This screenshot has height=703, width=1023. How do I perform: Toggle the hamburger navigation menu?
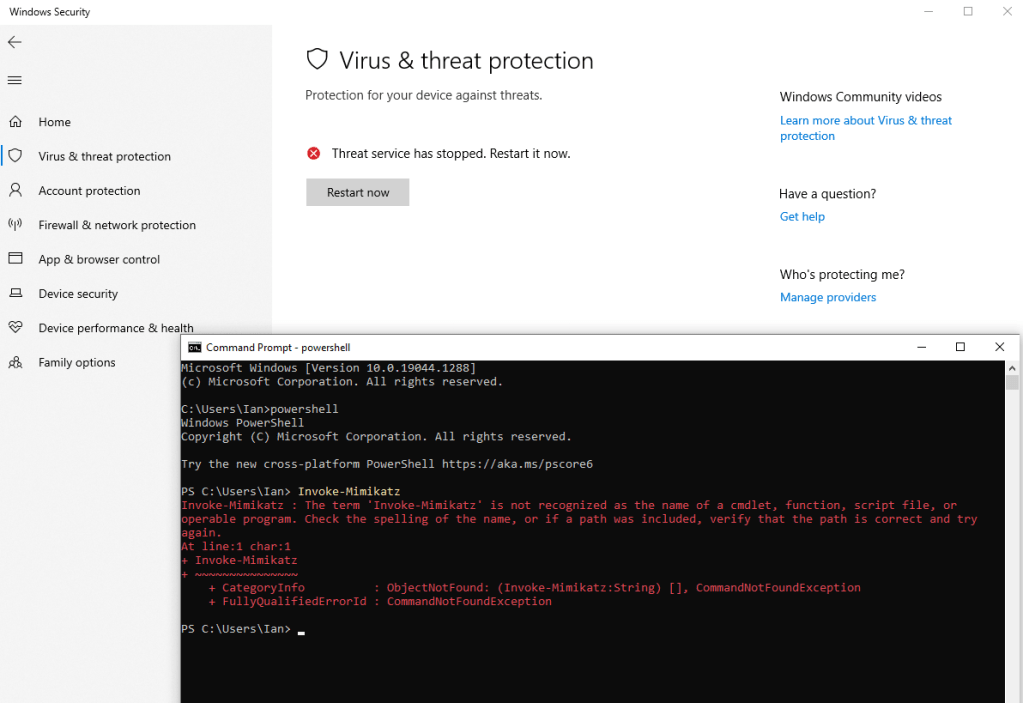pyautogui.click(x=14, y=80)
